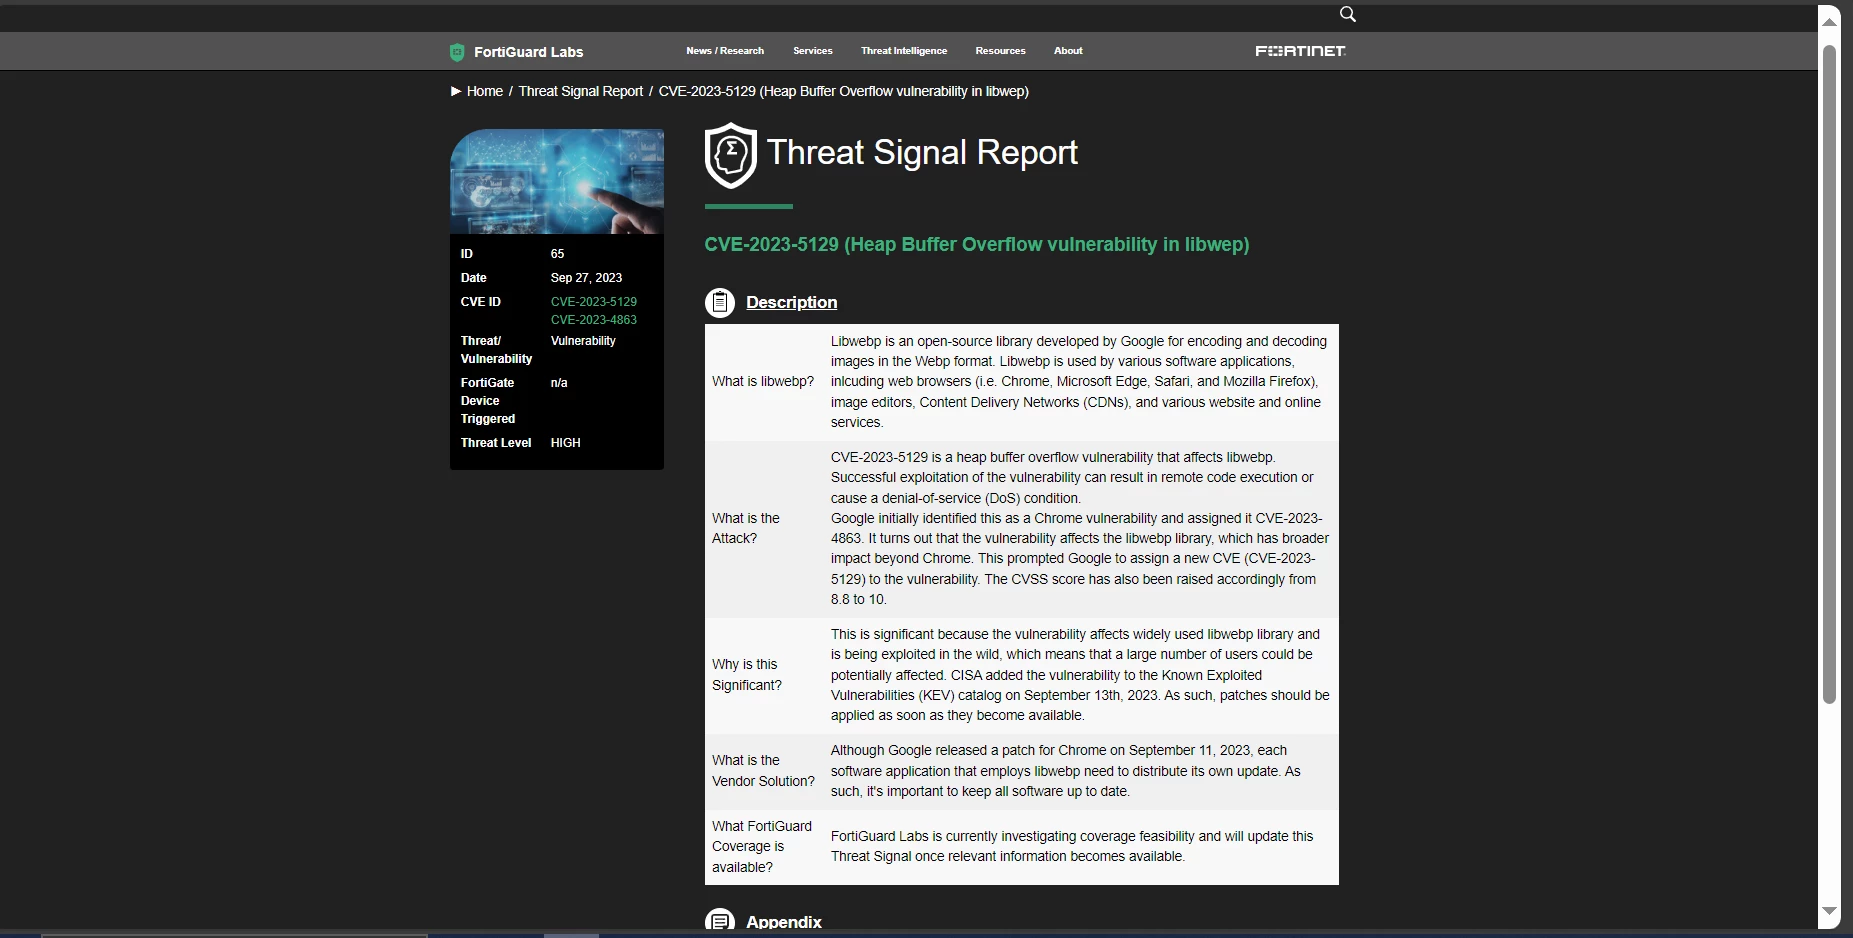Click the 'What is the Vendor Solution?' label

[763, 771]
